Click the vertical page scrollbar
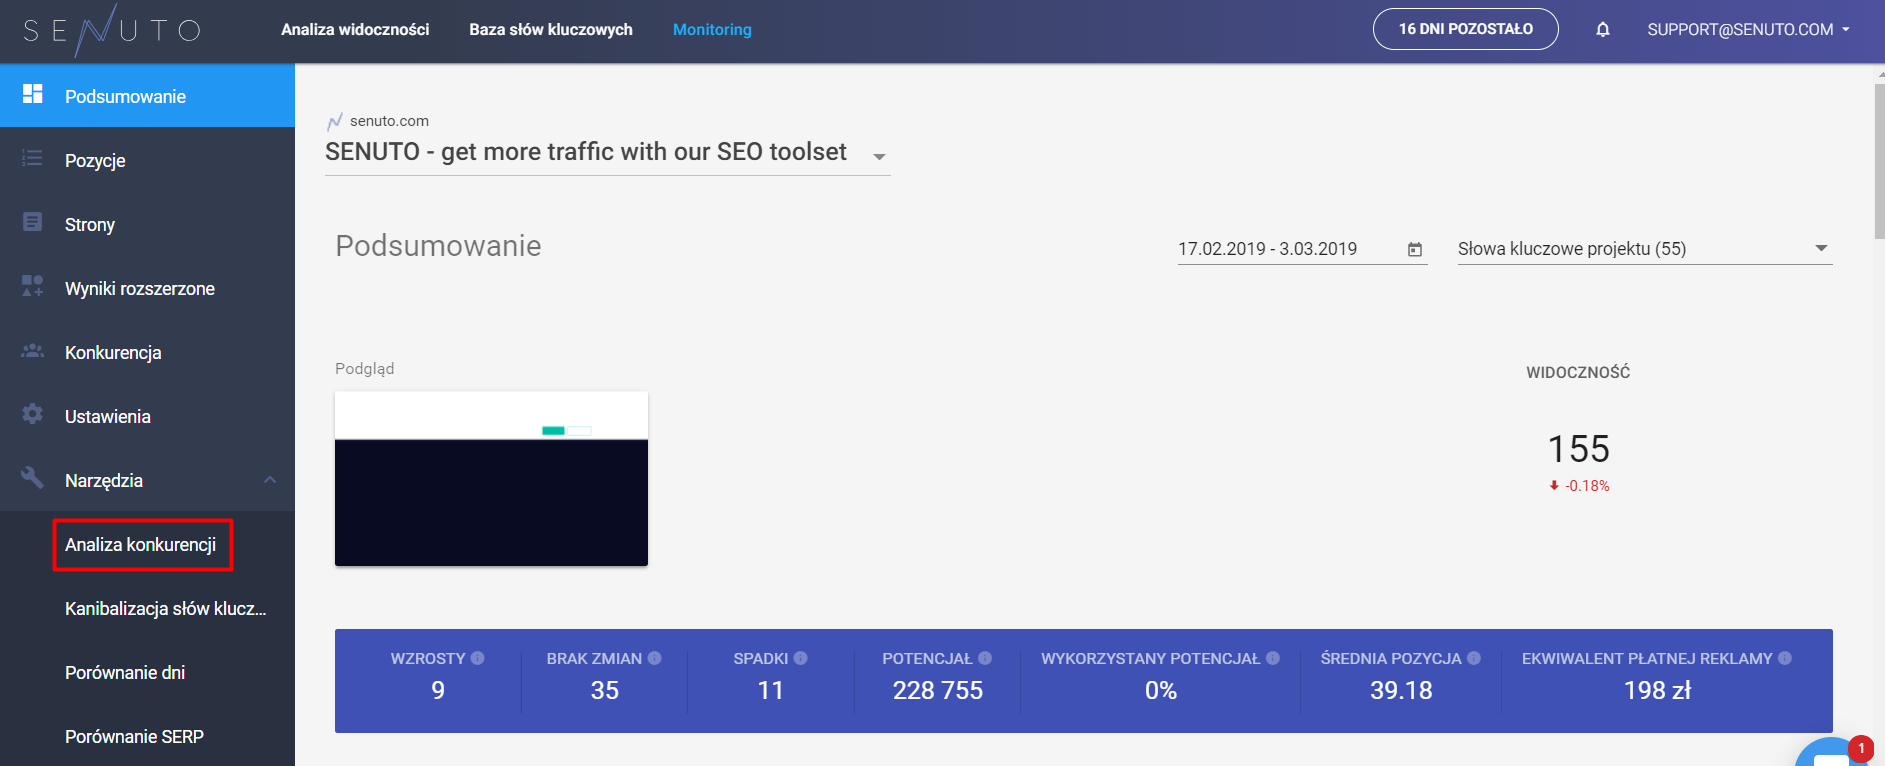Viewport: 1885px width, 766px height. click(1879, 160)
